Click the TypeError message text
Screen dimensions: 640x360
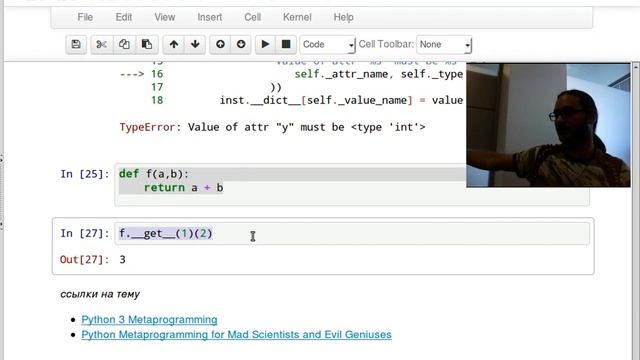tap(272, 127)
